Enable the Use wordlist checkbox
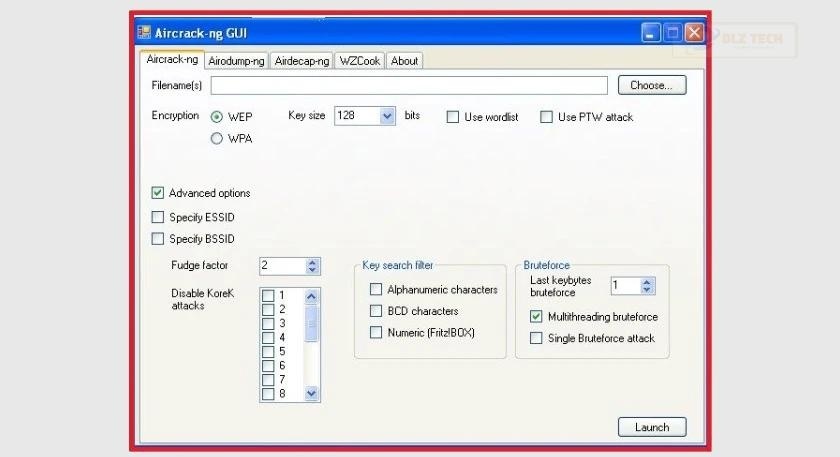Viewport: 840px width, 457px height. (x=453, y=117)
